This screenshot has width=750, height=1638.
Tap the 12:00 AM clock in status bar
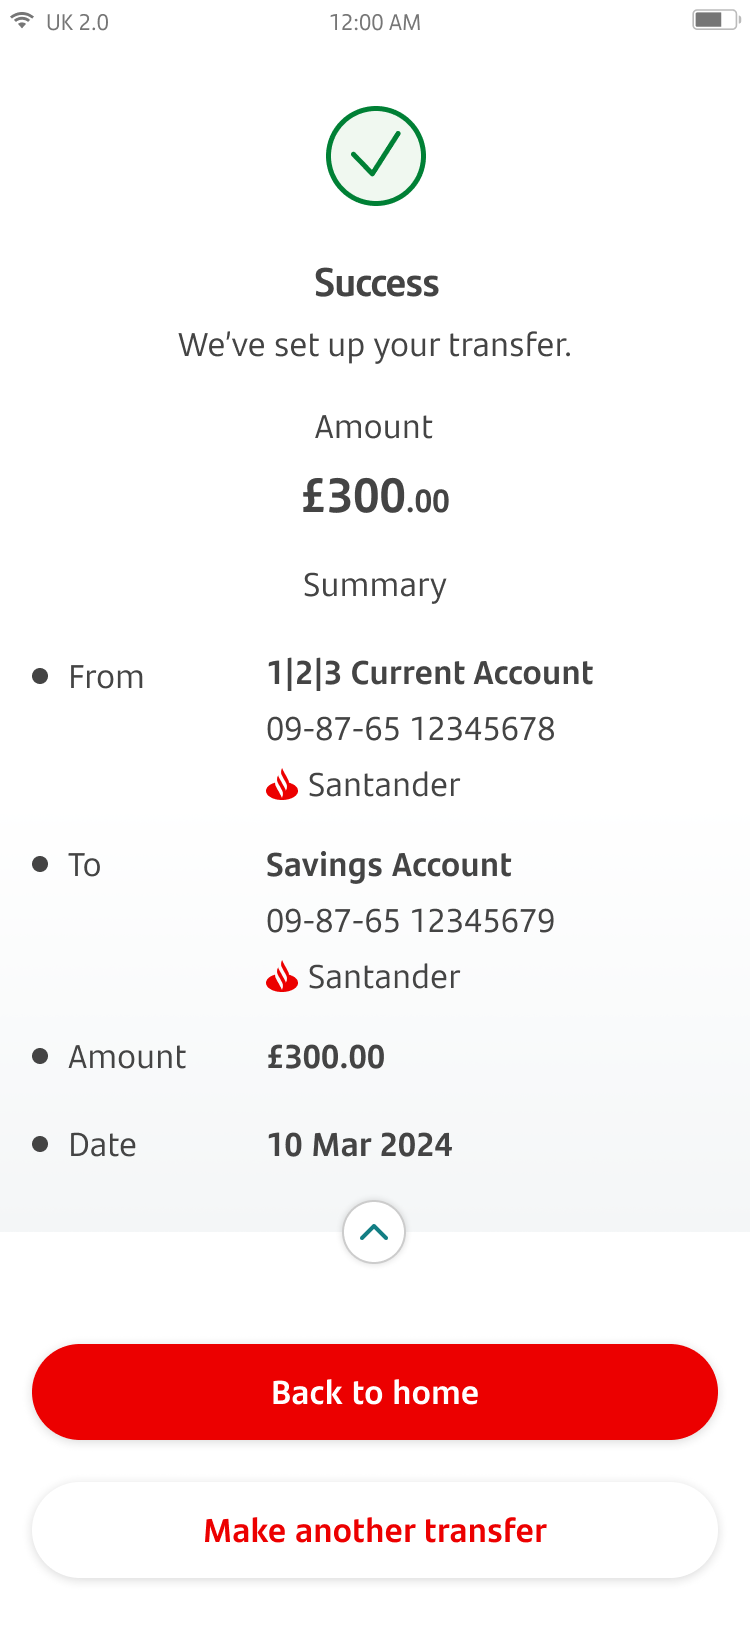click(375, 22)
